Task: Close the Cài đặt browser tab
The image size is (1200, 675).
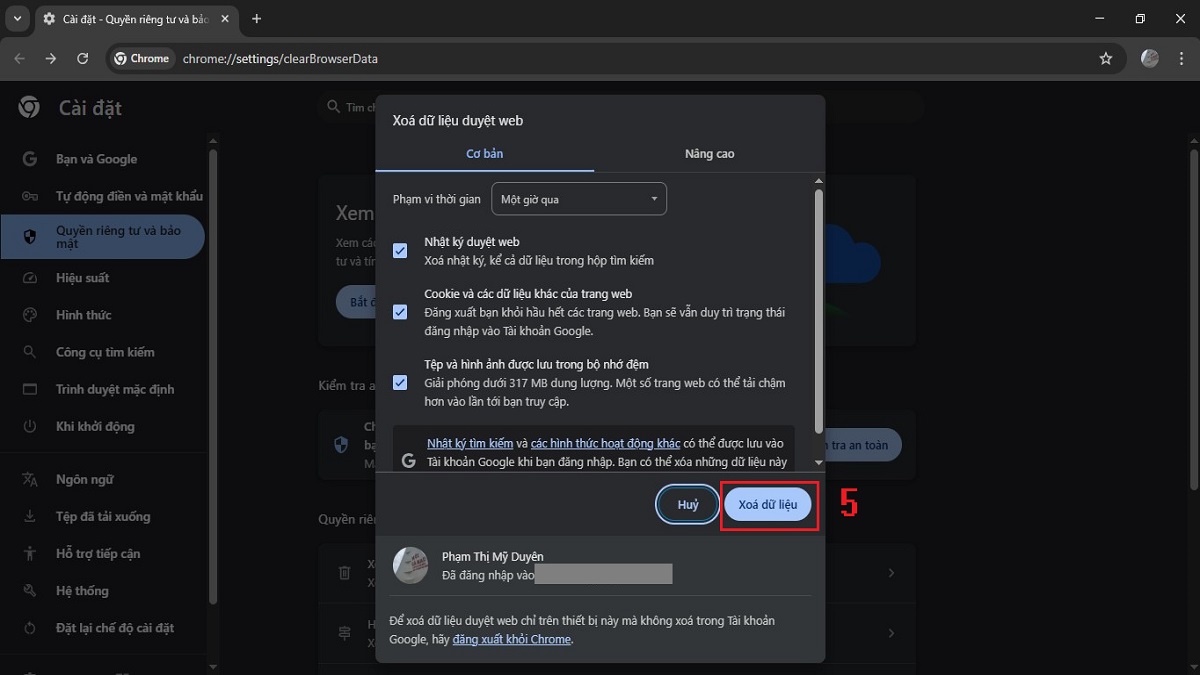Action: coord(224,19)
